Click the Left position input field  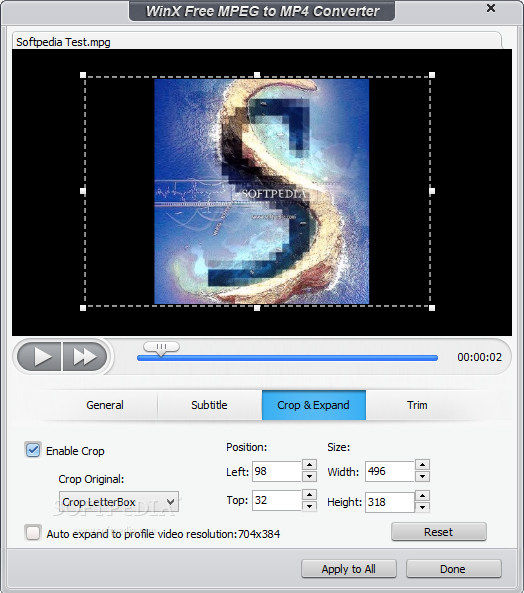[x=277, y=471]
